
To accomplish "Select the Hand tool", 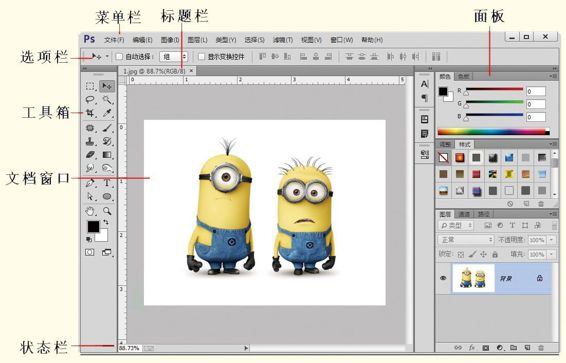I will click(x=90, y=211).
